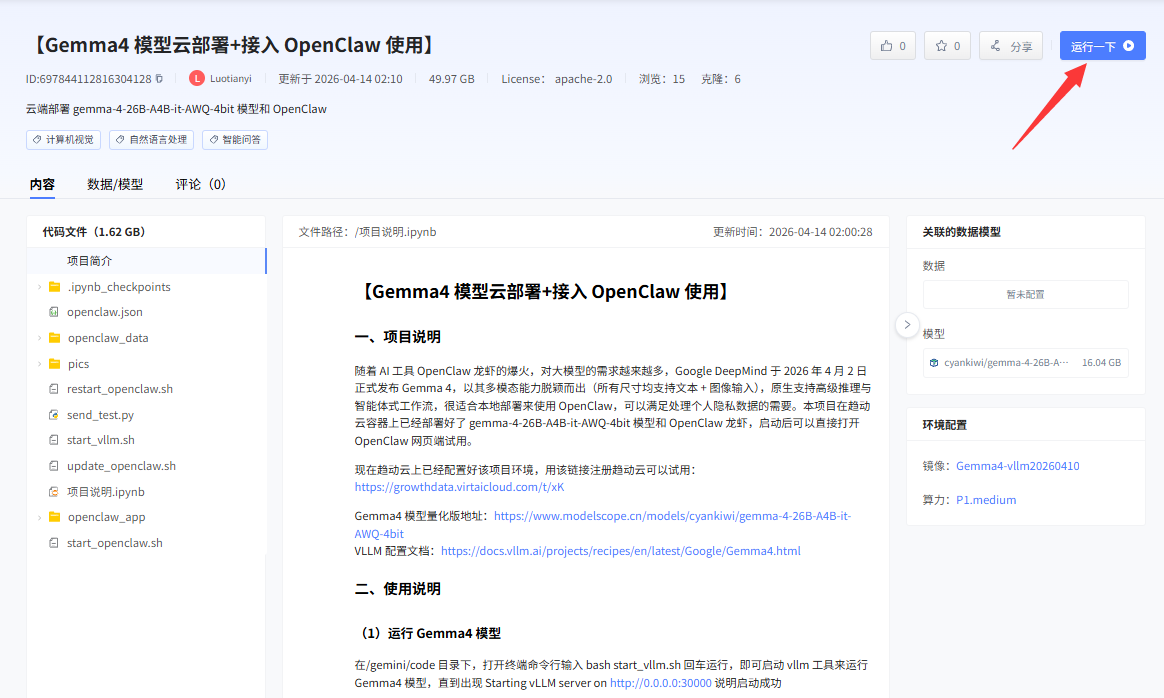Copy the project ID with the copy icon
1164x698 pixels.
click(159, 79)
